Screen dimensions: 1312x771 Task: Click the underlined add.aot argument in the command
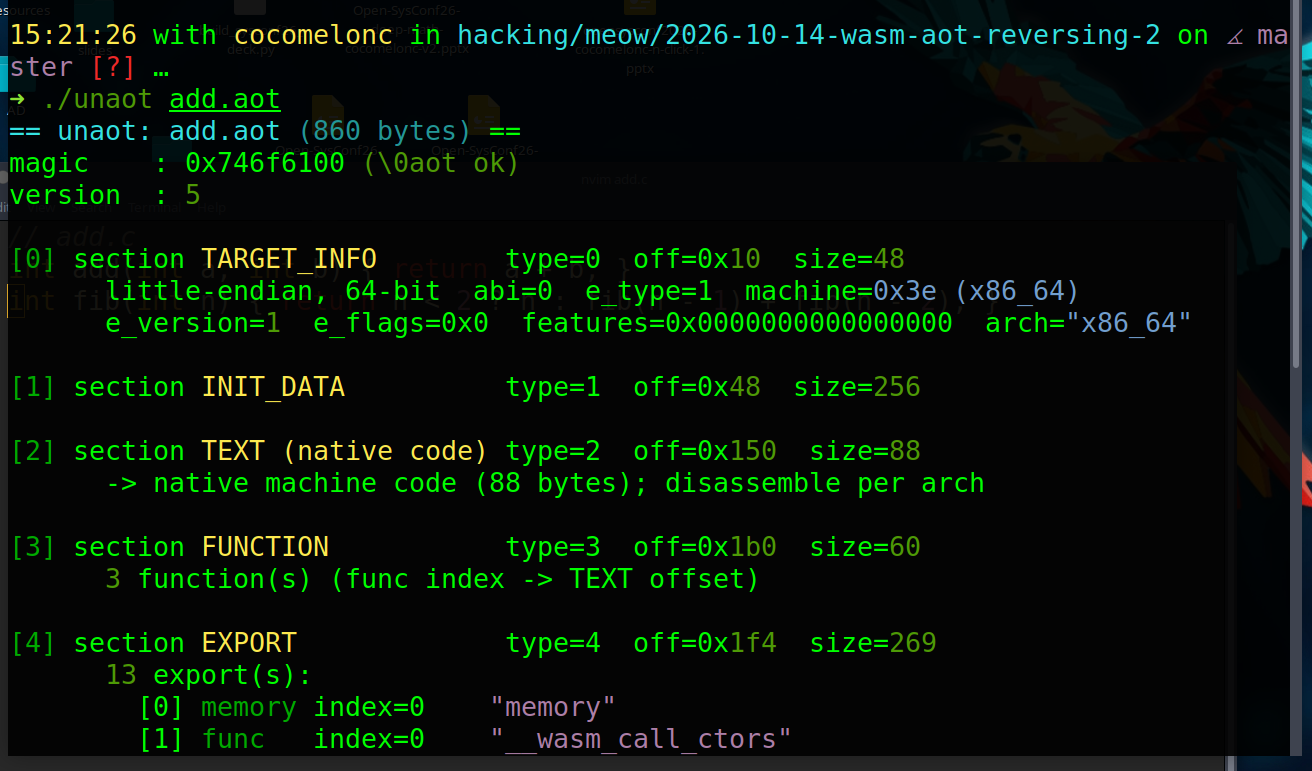point(225,99)
